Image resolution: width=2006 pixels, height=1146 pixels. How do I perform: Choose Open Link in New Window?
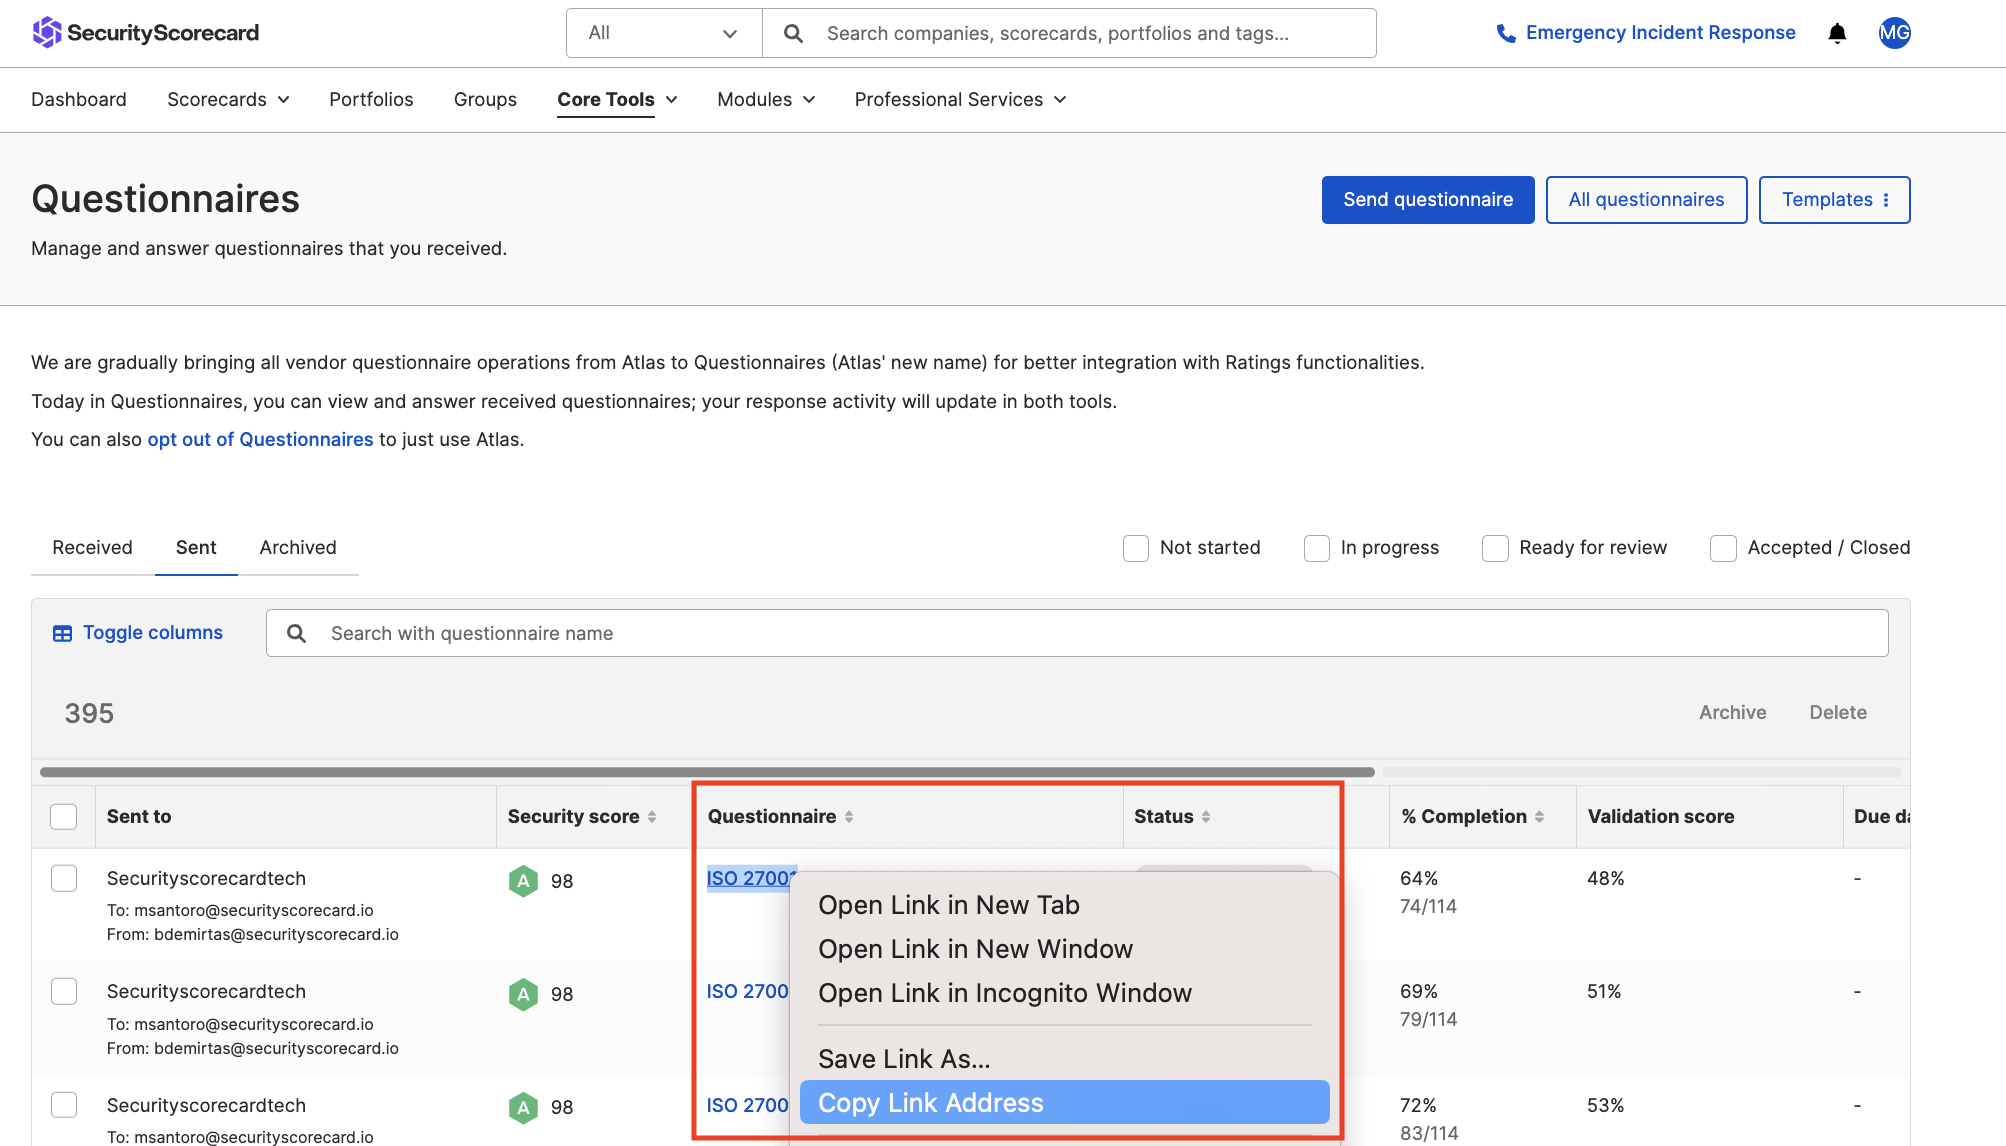(x=1064, y=949)
